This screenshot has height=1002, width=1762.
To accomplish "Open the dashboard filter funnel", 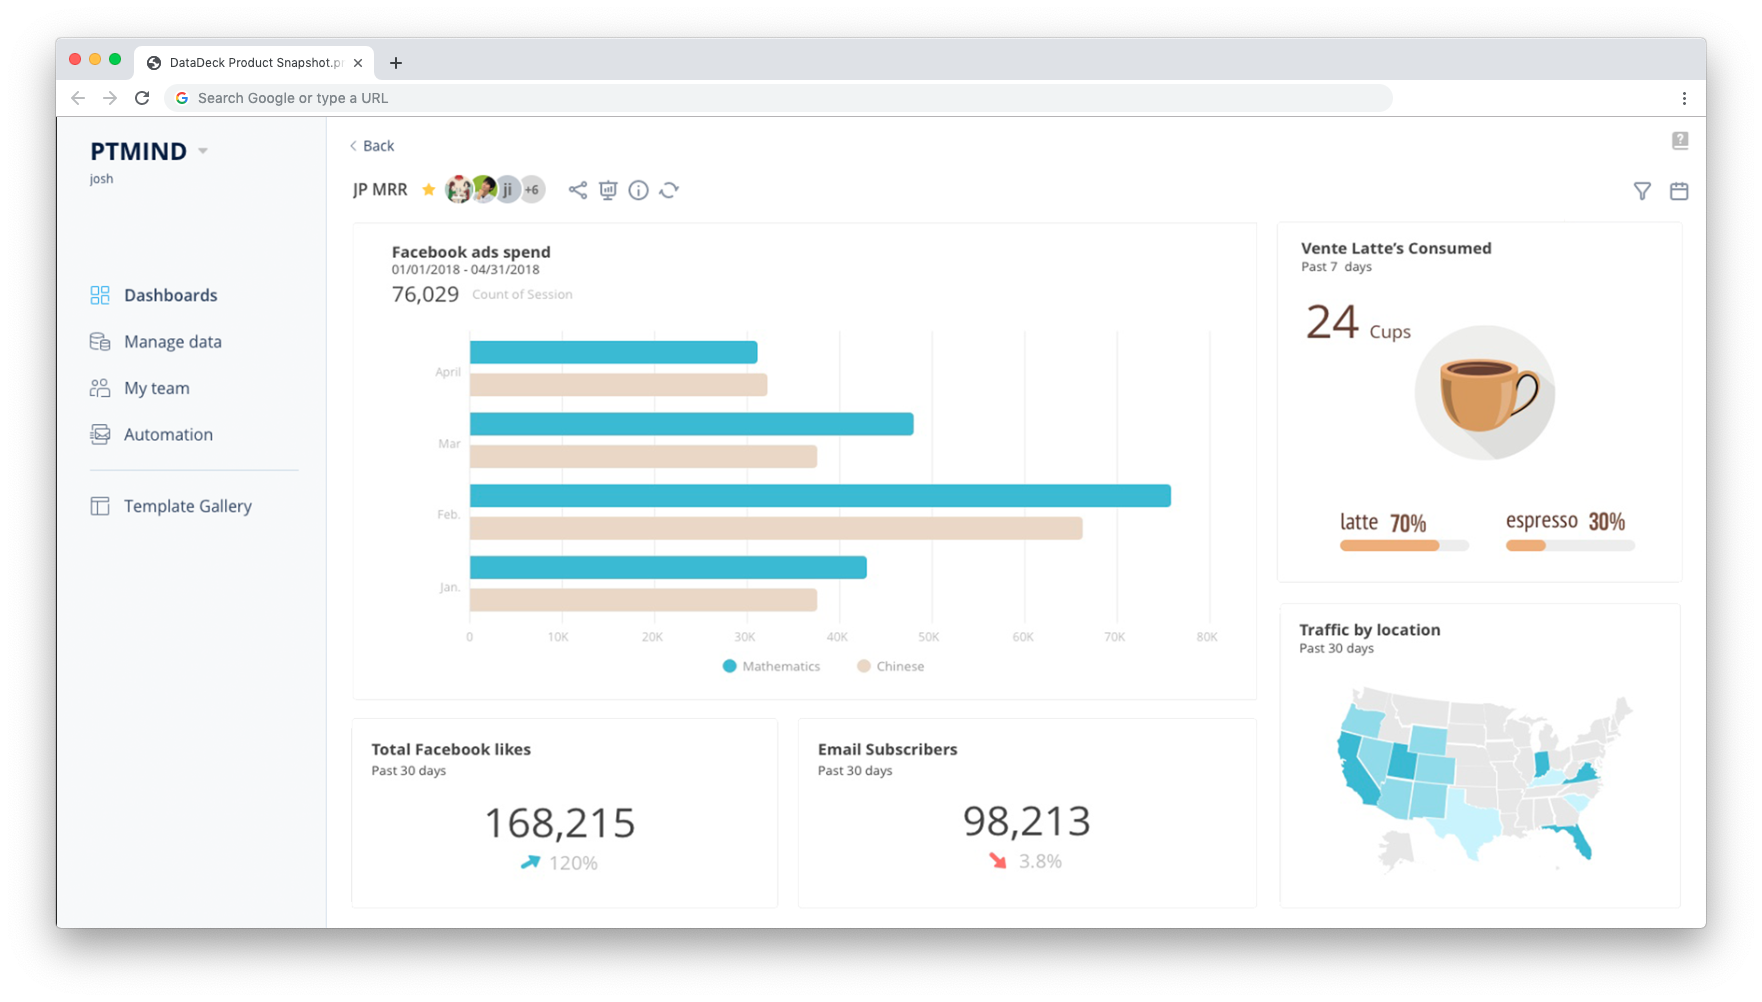I will [1642, 191].
